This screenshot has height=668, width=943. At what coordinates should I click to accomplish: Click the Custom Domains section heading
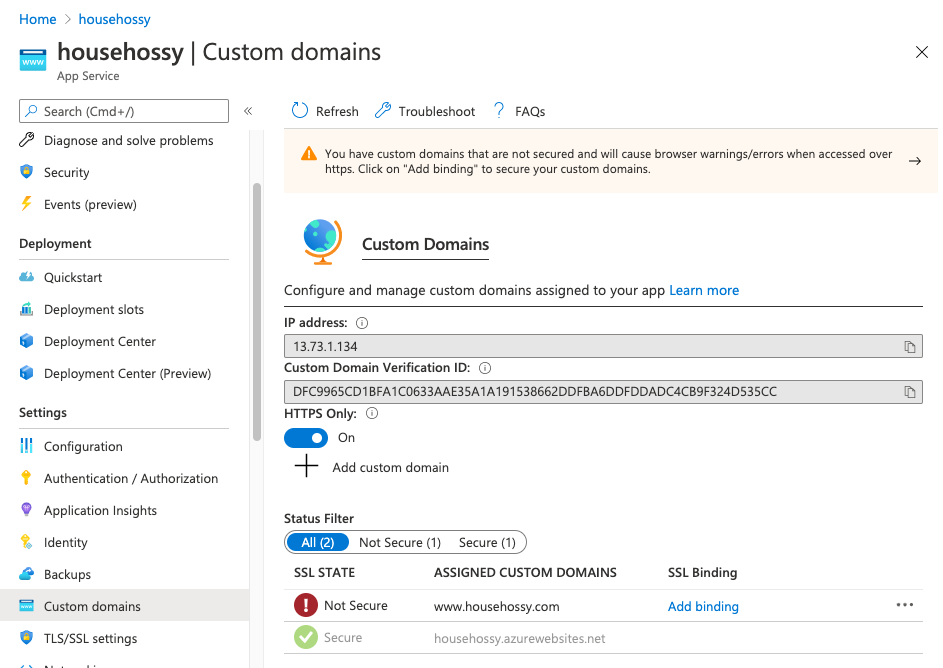tap(425, 244)
